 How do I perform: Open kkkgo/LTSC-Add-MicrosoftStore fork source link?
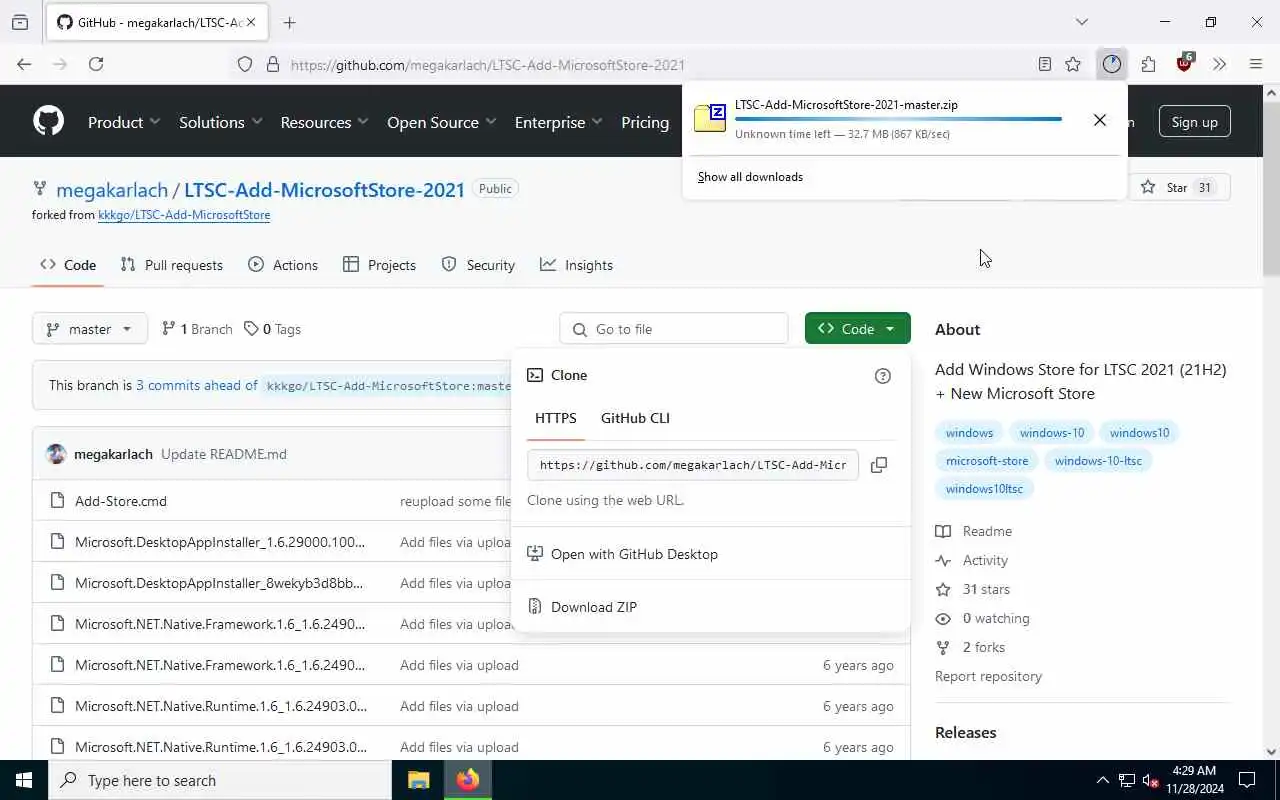(184, 215)
